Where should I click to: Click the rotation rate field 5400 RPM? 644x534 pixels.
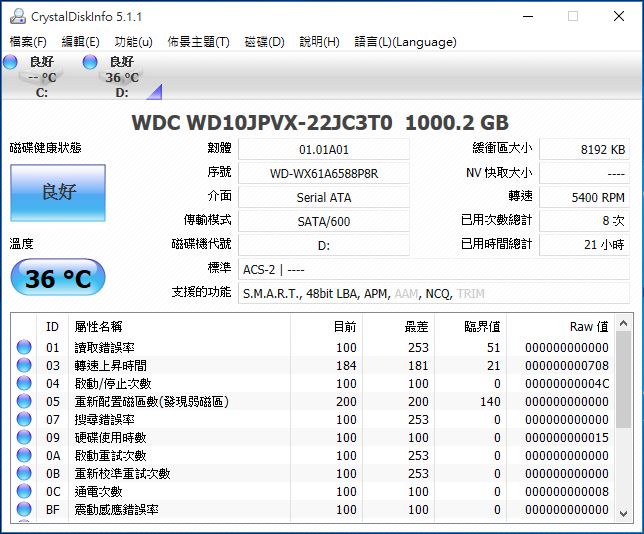coord(584,198)
